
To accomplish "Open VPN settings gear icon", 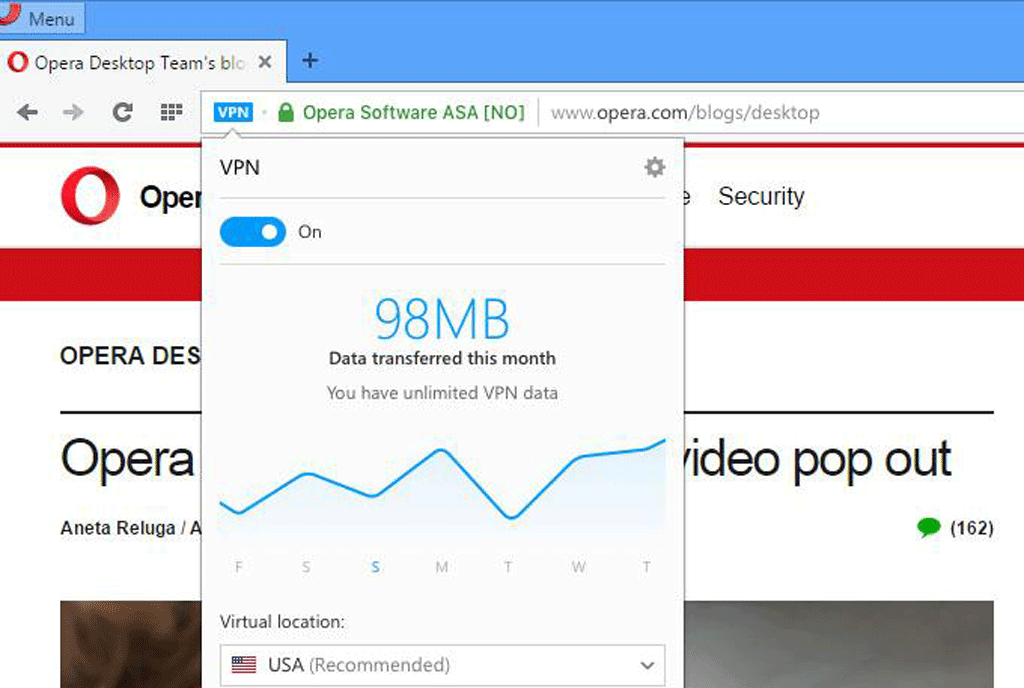I will [654, 167].
